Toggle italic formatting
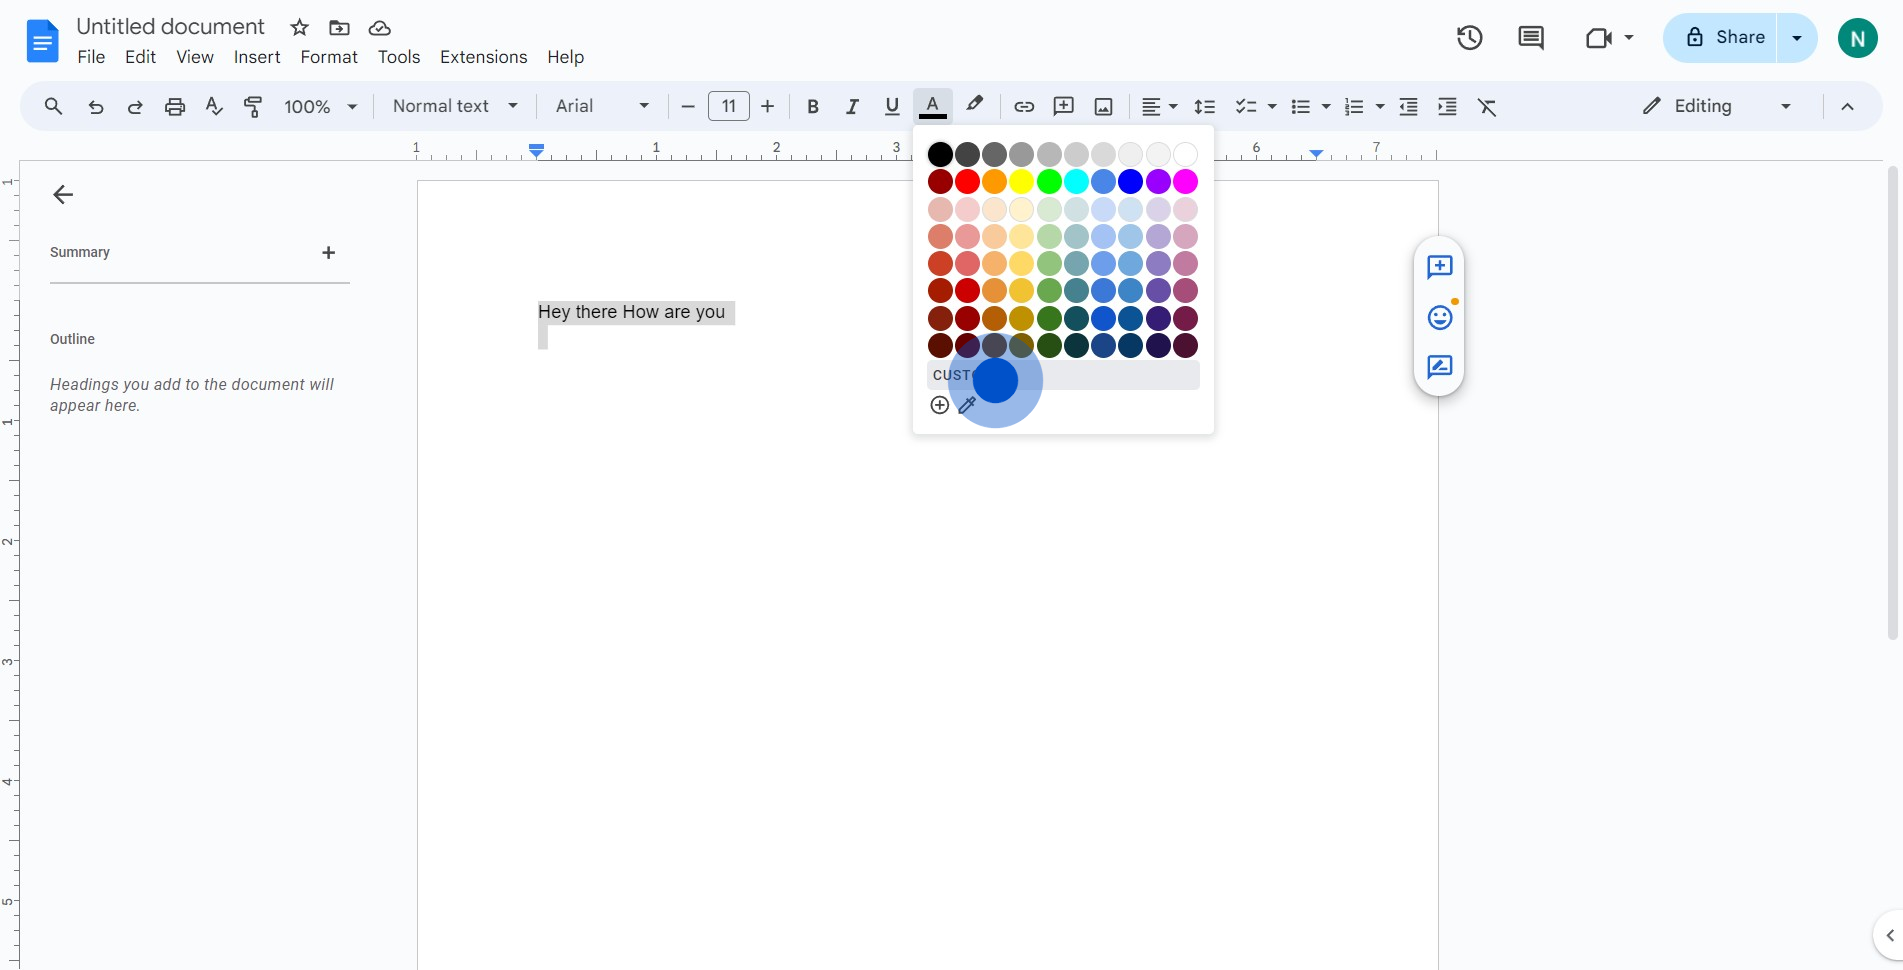This screenshot has width=1903, height=970. coord(852,107)
